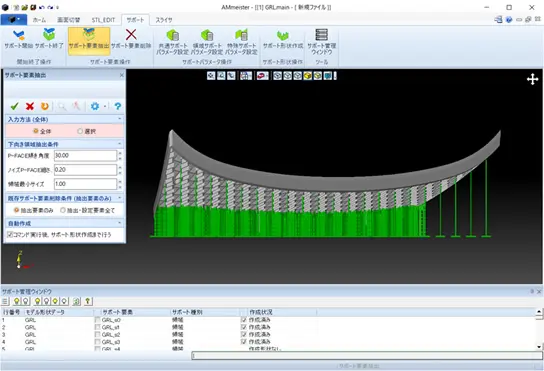Close the サポート要素抽出 panel
This screenshot has height=371, width=544.
click(121, 75)
